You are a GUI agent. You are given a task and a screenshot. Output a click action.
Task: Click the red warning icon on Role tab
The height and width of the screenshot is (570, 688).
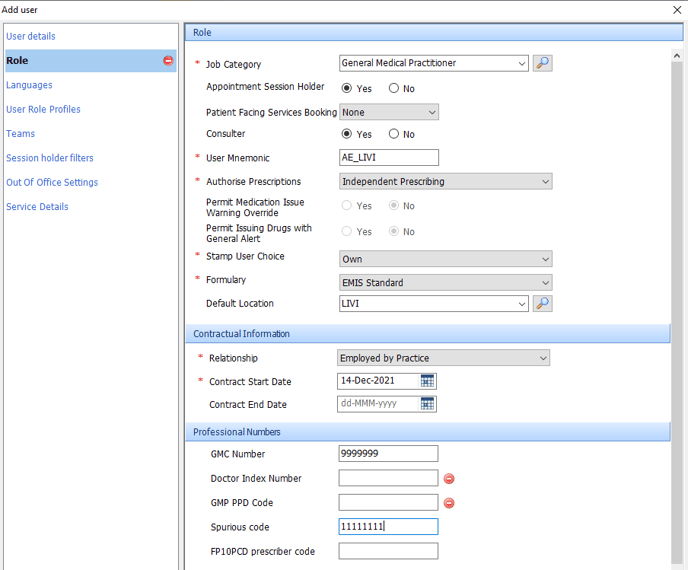pos(168,61)
